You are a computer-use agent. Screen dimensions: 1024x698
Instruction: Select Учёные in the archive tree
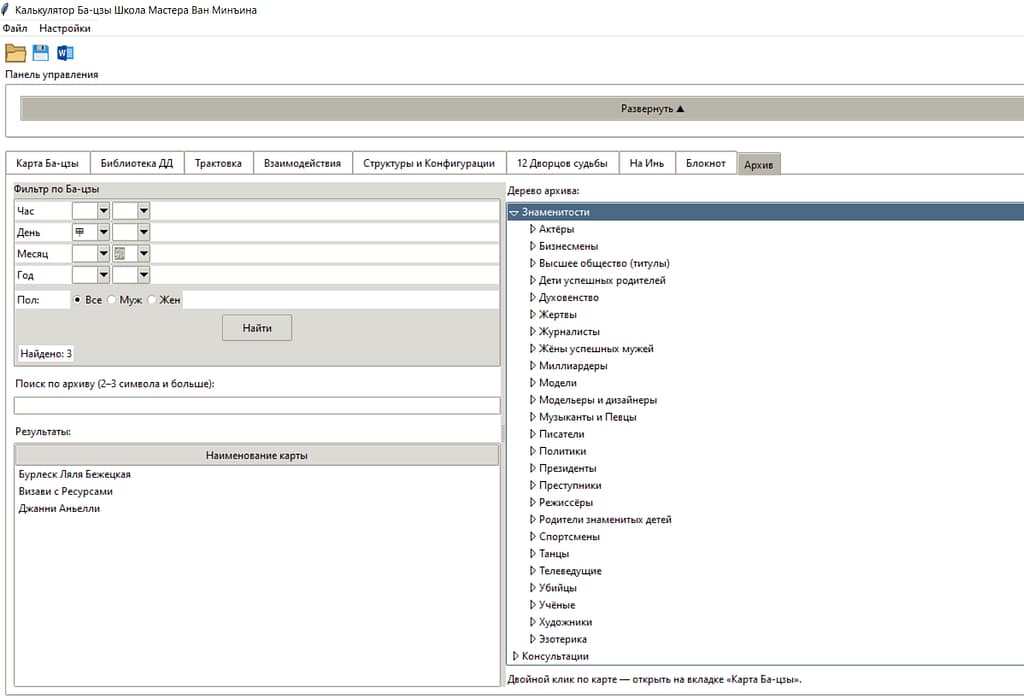pos(557,605)
